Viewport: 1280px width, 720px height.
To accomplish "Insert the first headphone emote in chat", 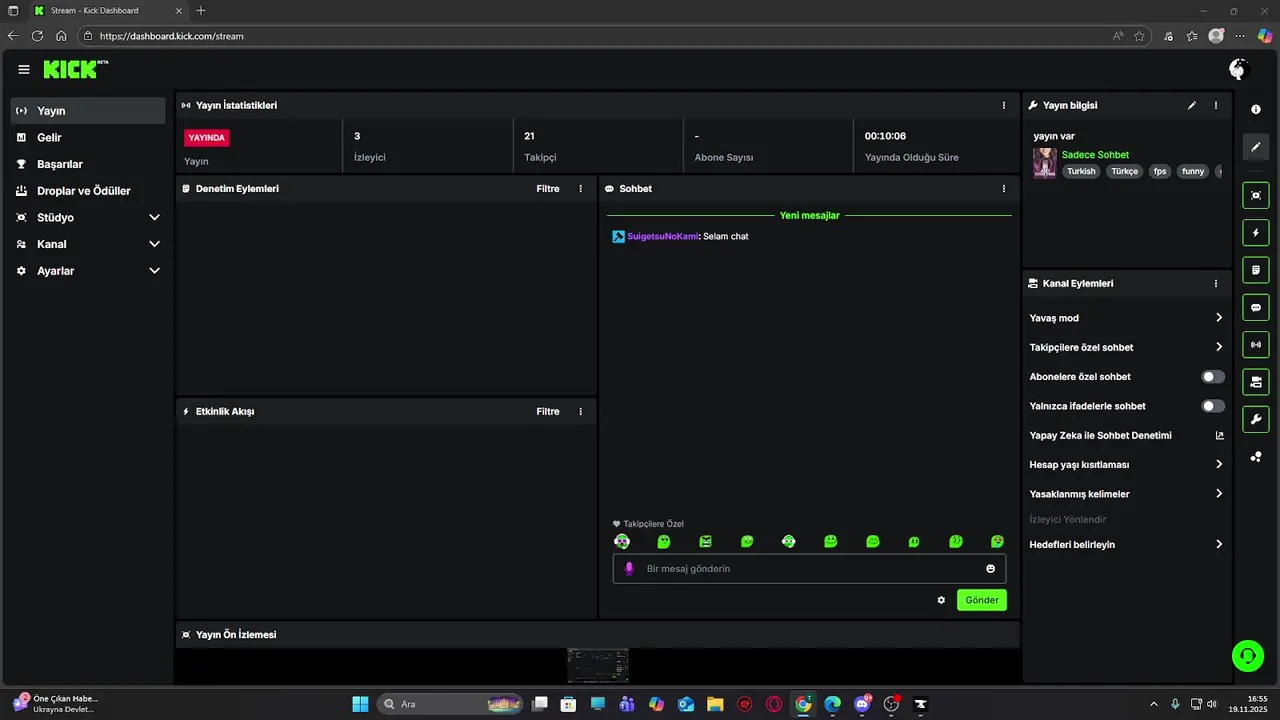I will (x=622, y=542).
